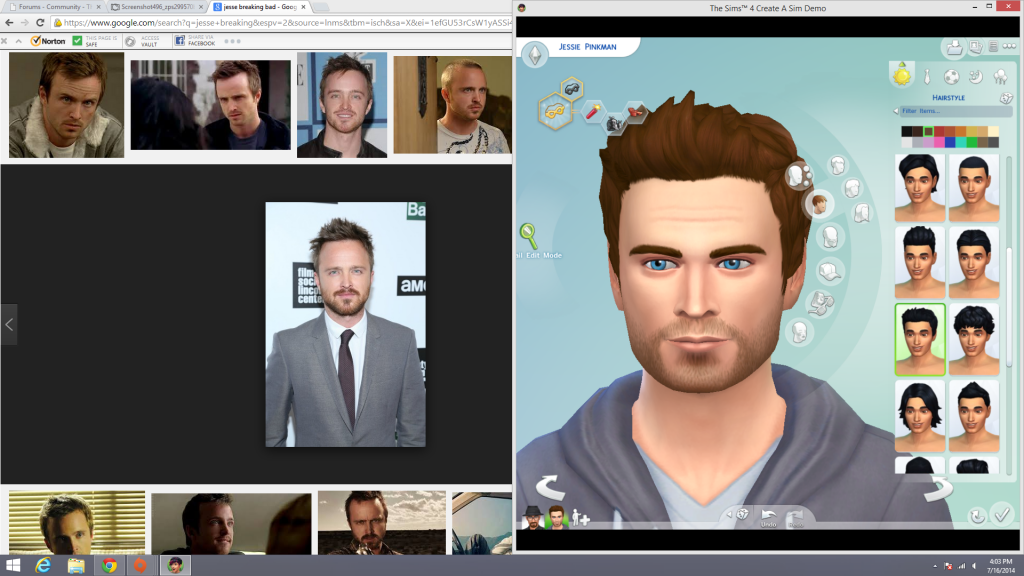Select the formal tie outfit category

click(x=928, y=76)
